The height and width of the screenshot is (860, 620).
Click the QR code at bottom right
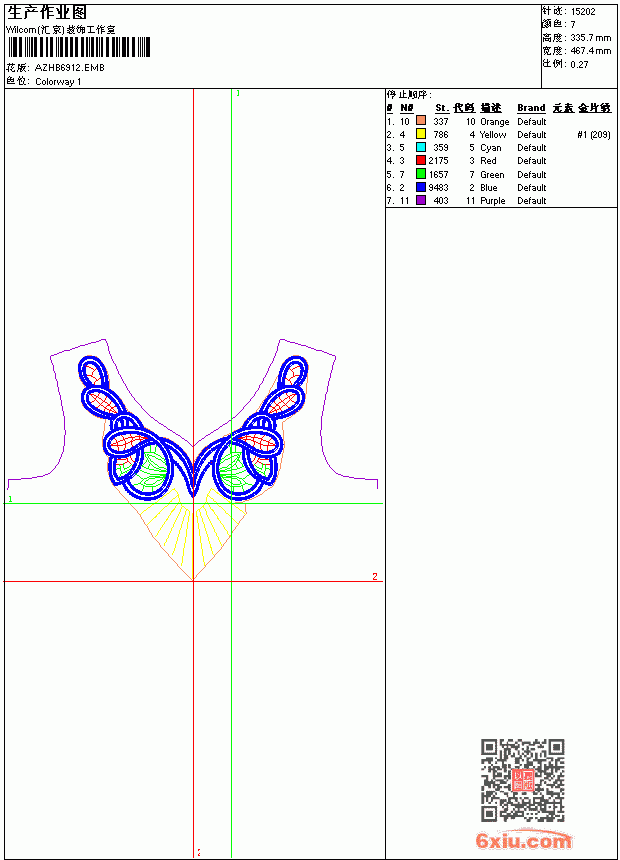pyautogui.click(x=523, y=780)
